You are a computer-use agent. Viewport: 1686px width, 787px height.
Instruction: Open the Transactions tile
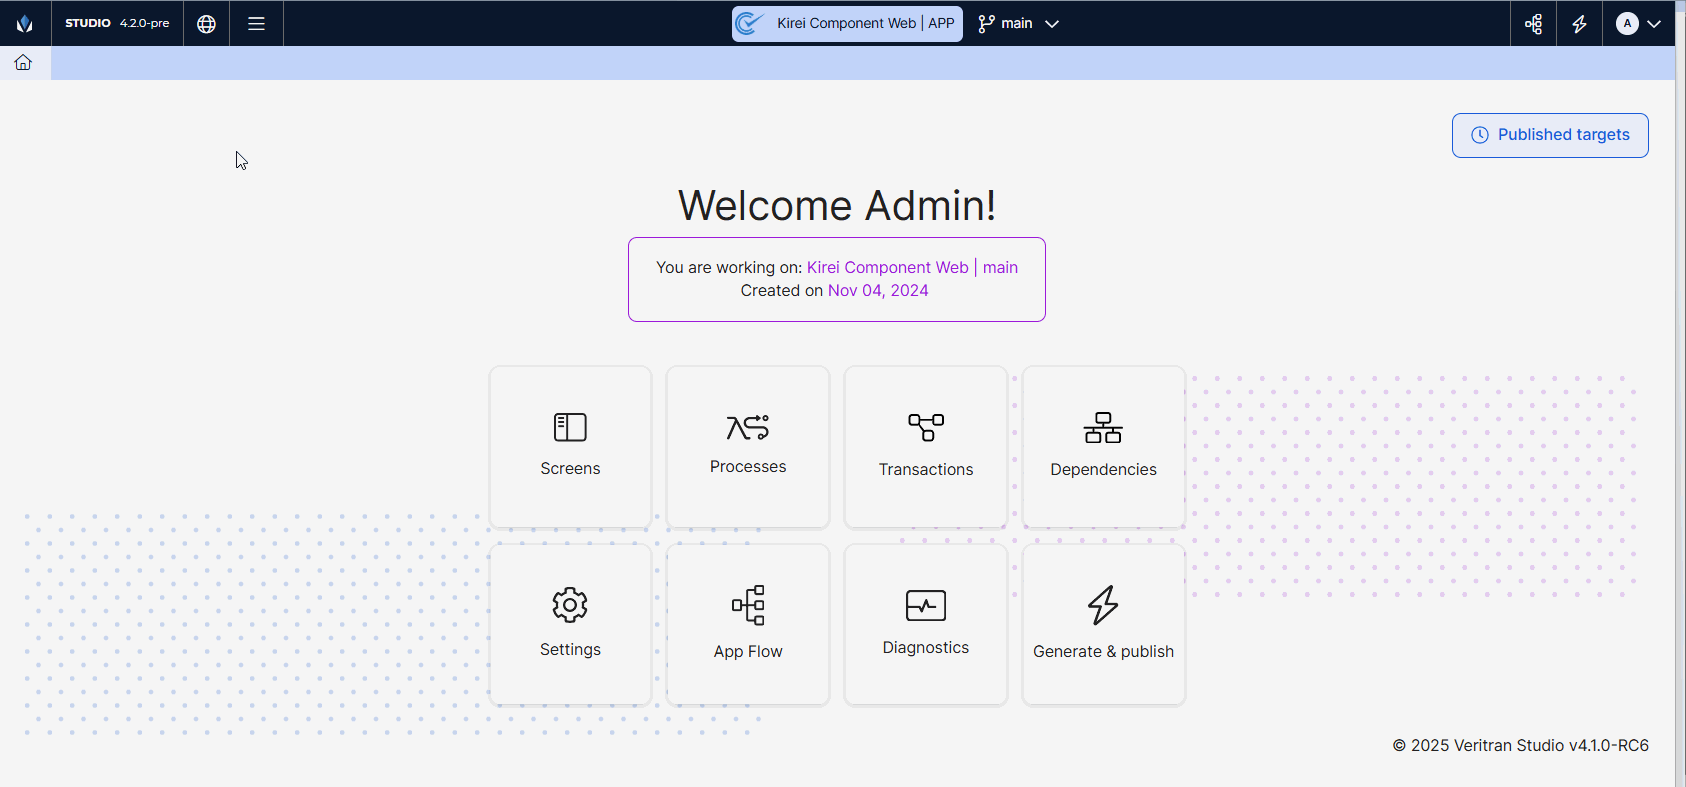click(926, 446)
